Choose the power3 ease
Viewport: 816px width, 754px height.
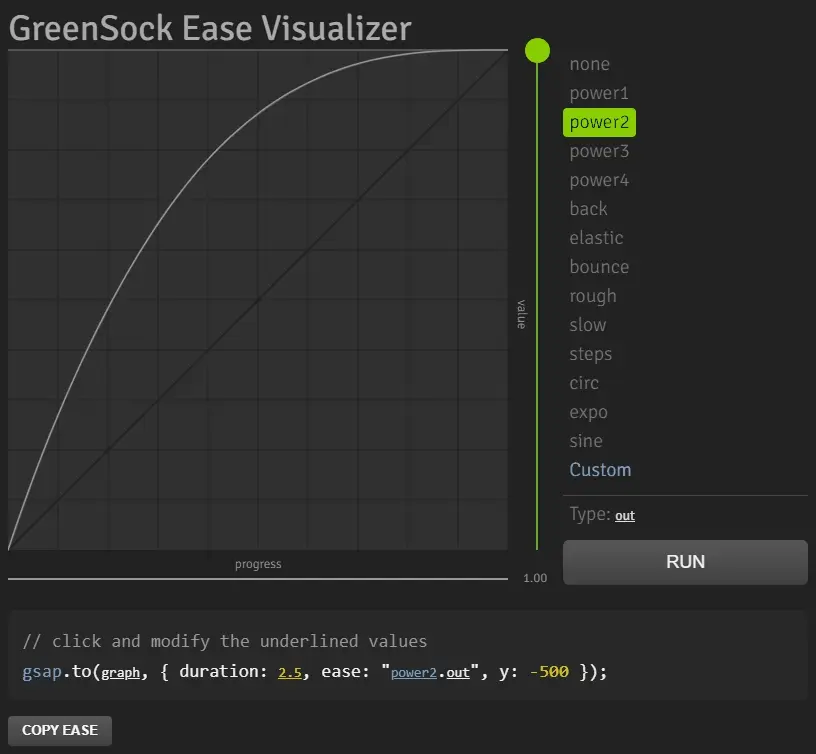click(x=599, y=151)
